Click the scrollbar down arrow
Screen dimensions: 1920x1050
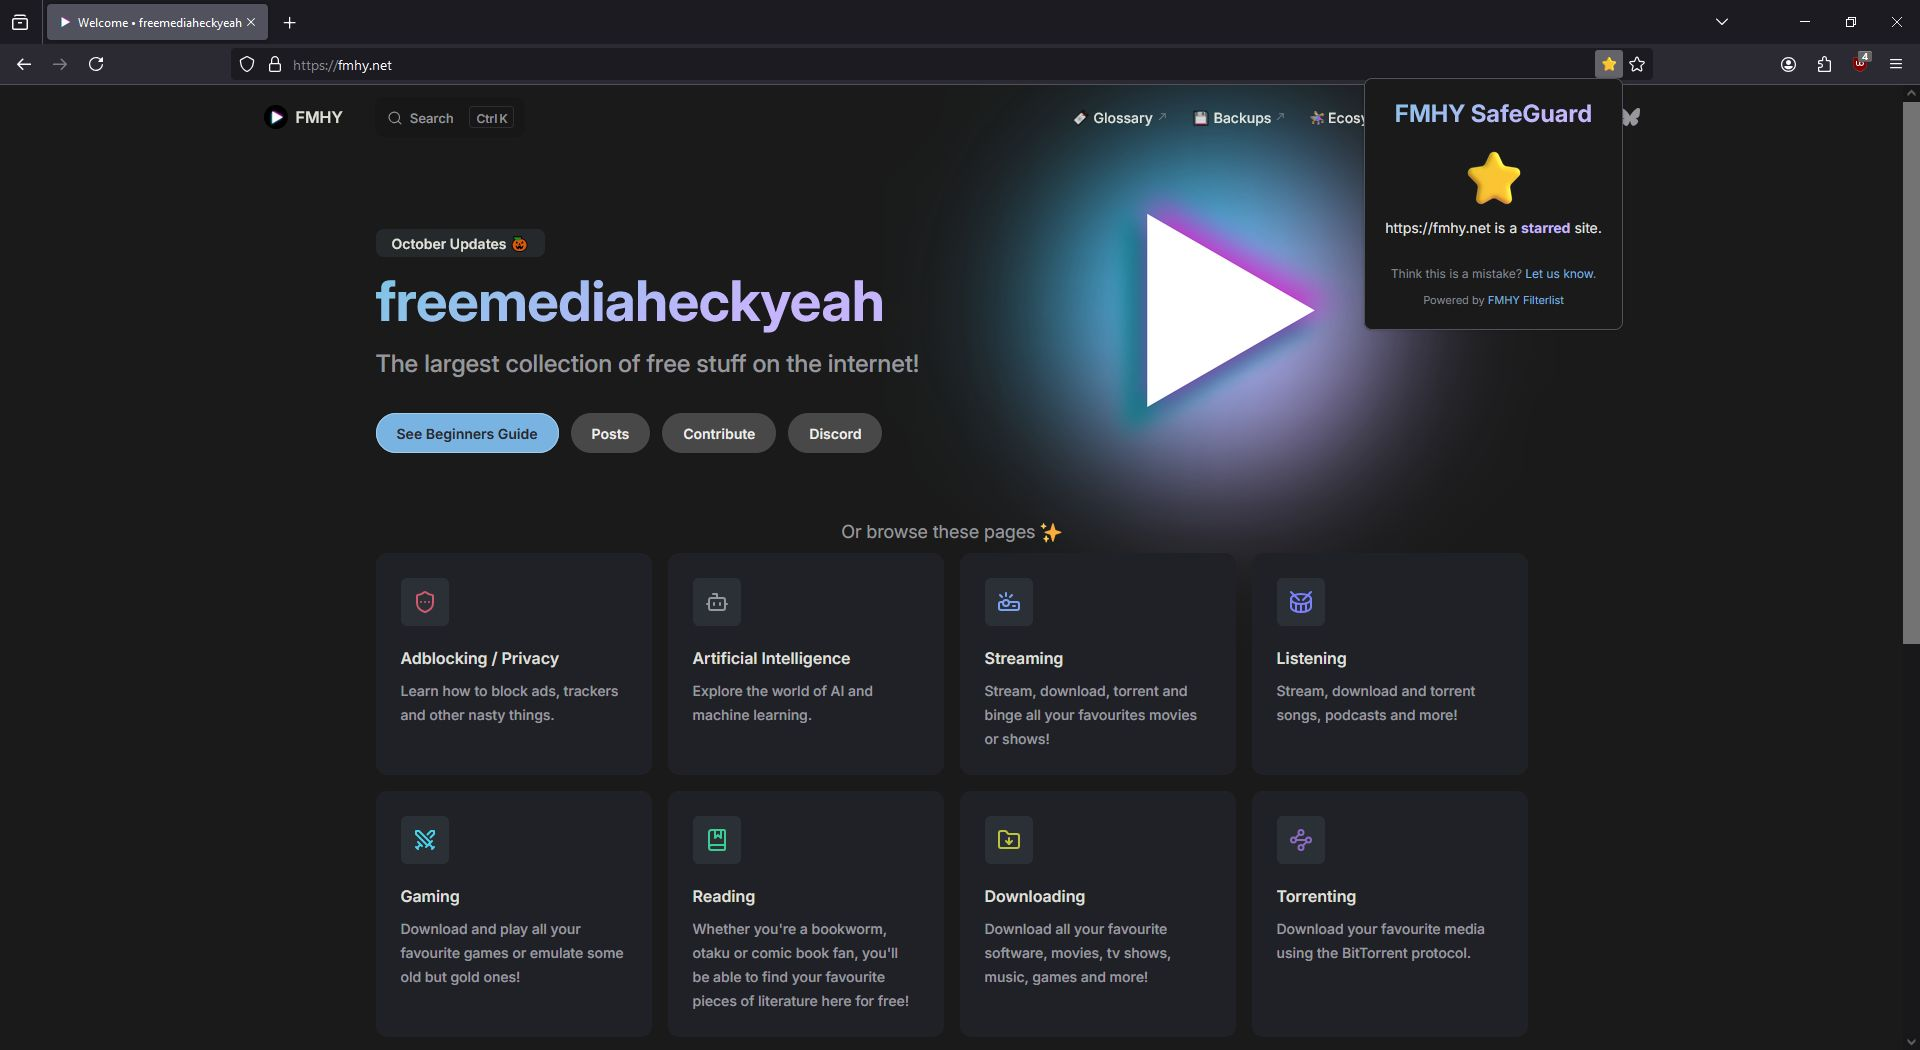(x=1911, y=1041)
